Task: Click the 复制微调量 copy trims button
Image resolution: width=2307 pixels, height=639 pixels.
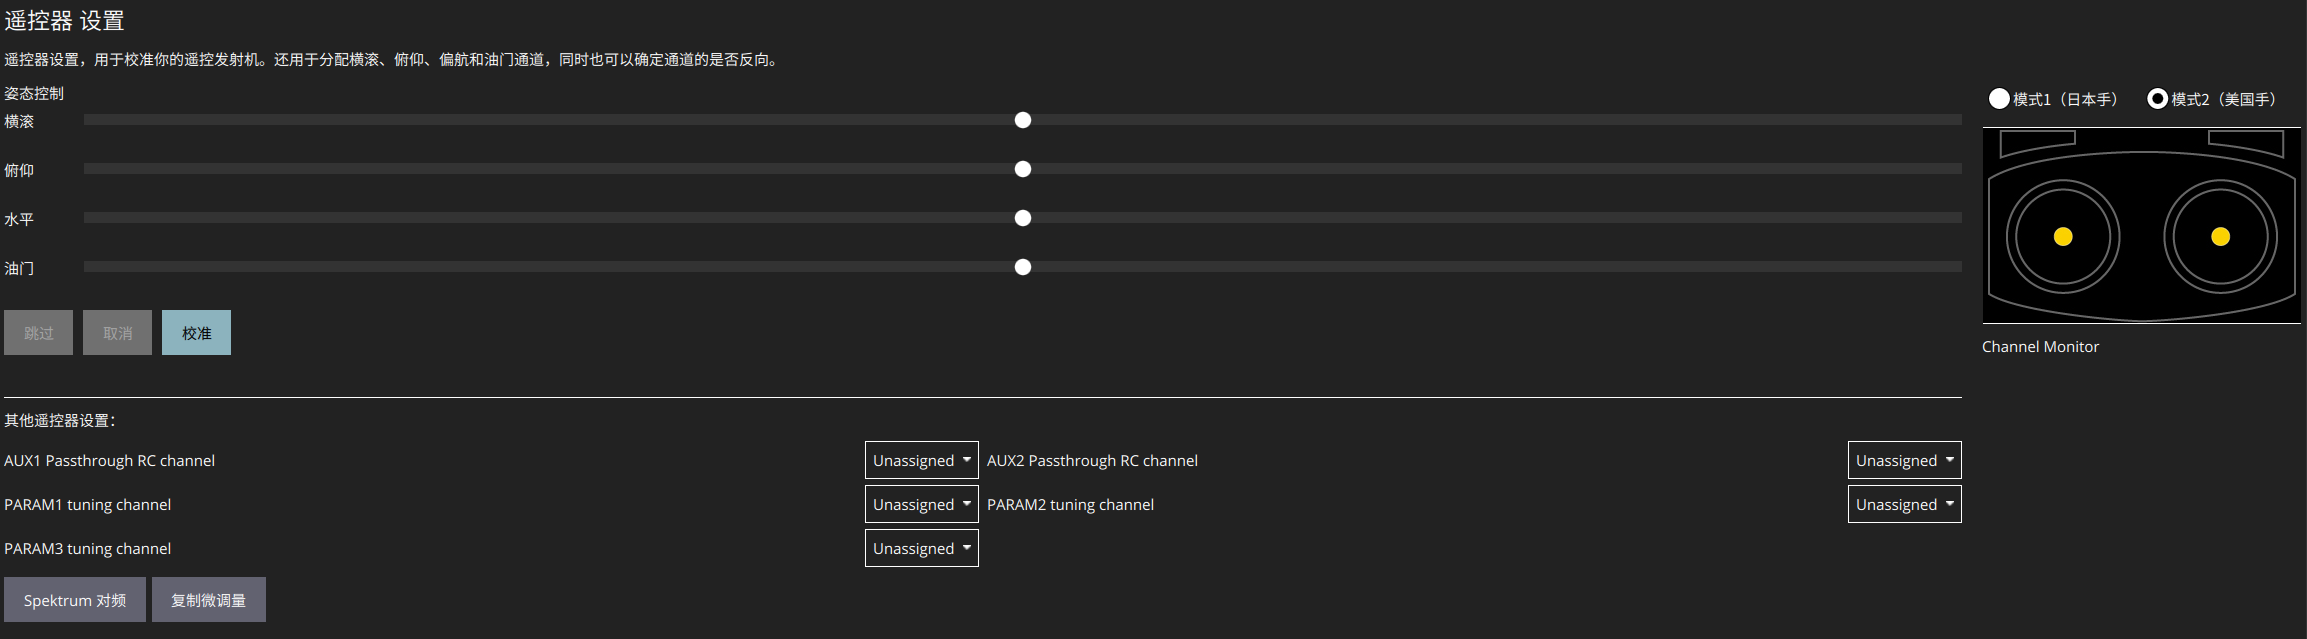Action: (x=208, y=600)
